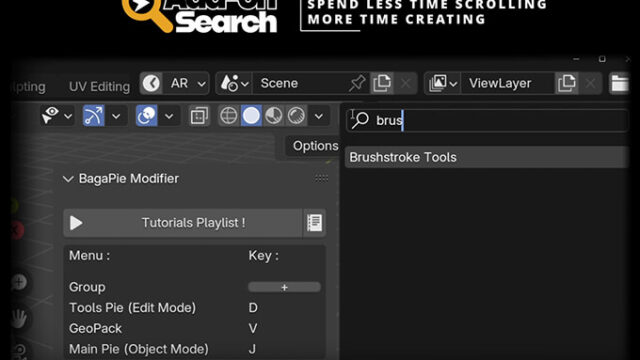Image resolution: width=640 pixels, height=360 pixels.
Task: Open the object visibility eye dropdown
Action: click(x=57, y=116)
